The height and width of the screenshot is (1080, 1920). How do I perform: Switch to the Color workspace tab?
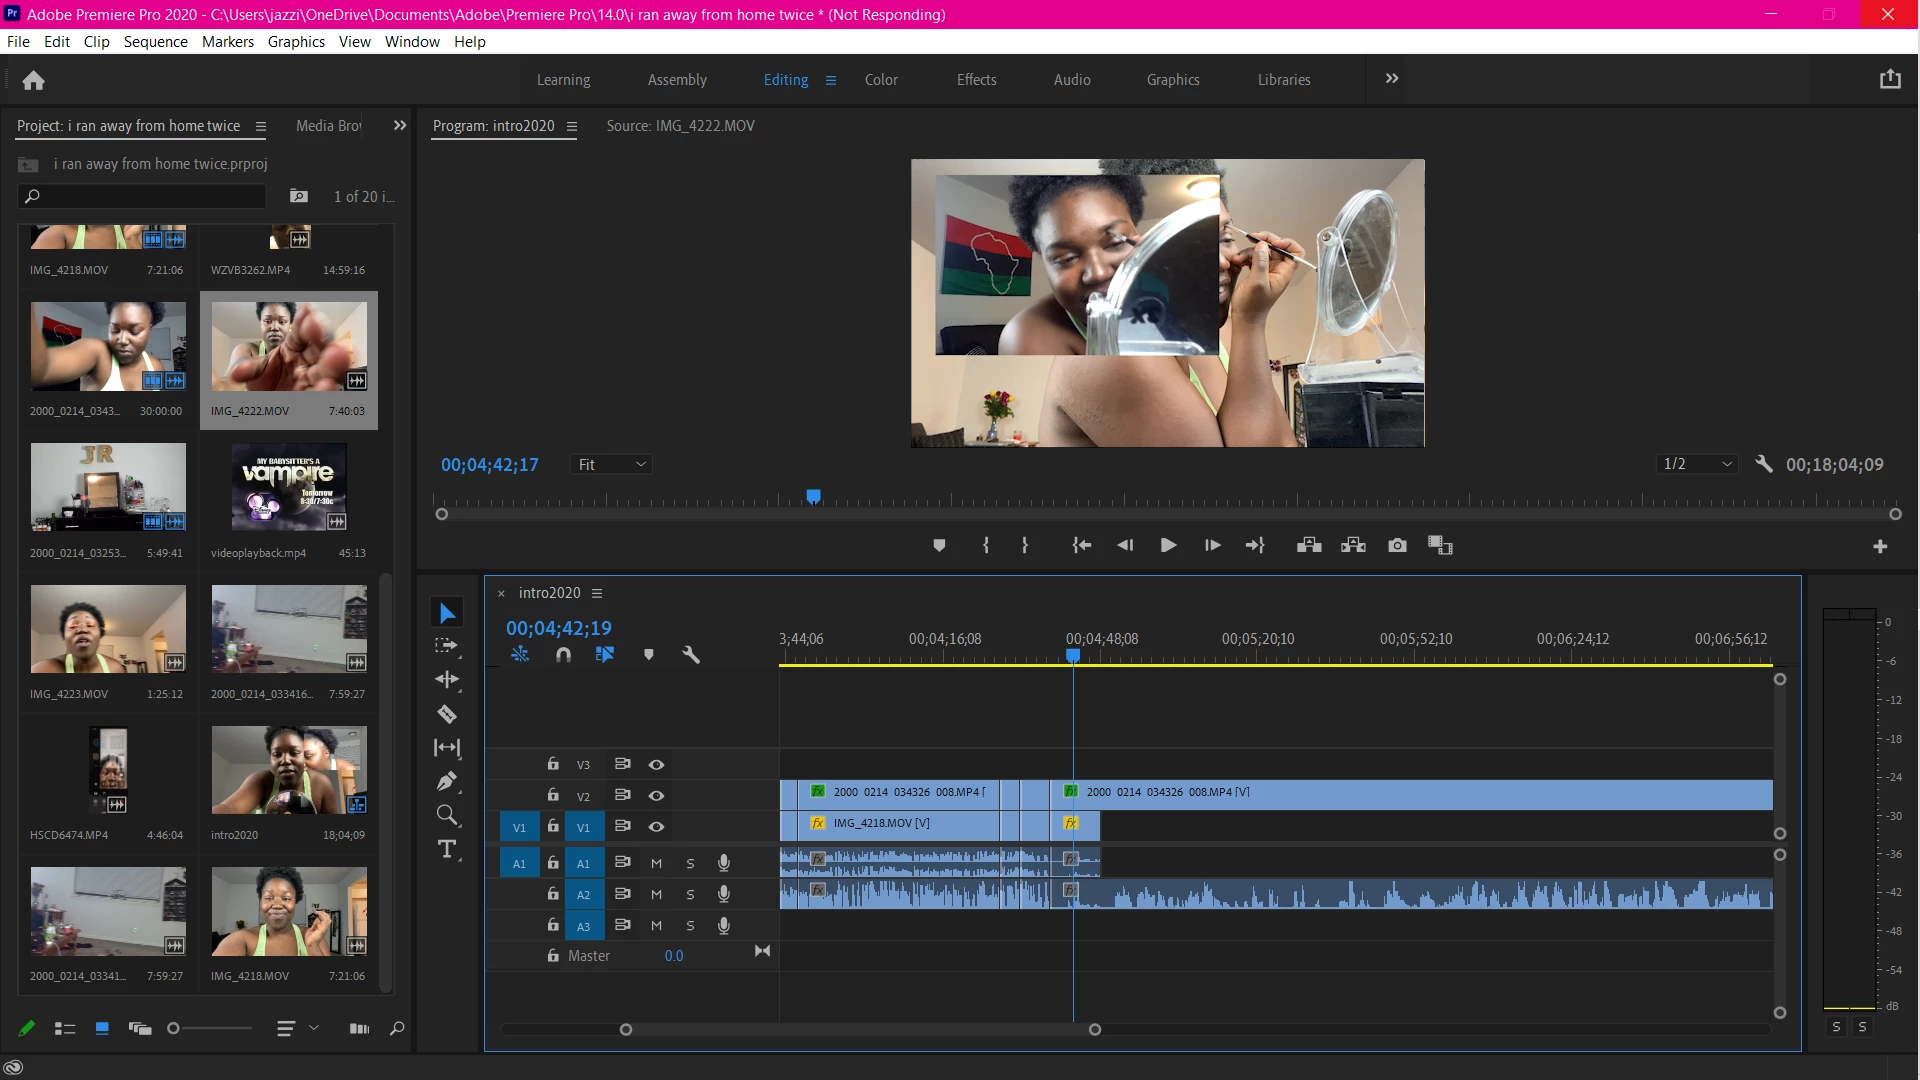click(881, 80)
